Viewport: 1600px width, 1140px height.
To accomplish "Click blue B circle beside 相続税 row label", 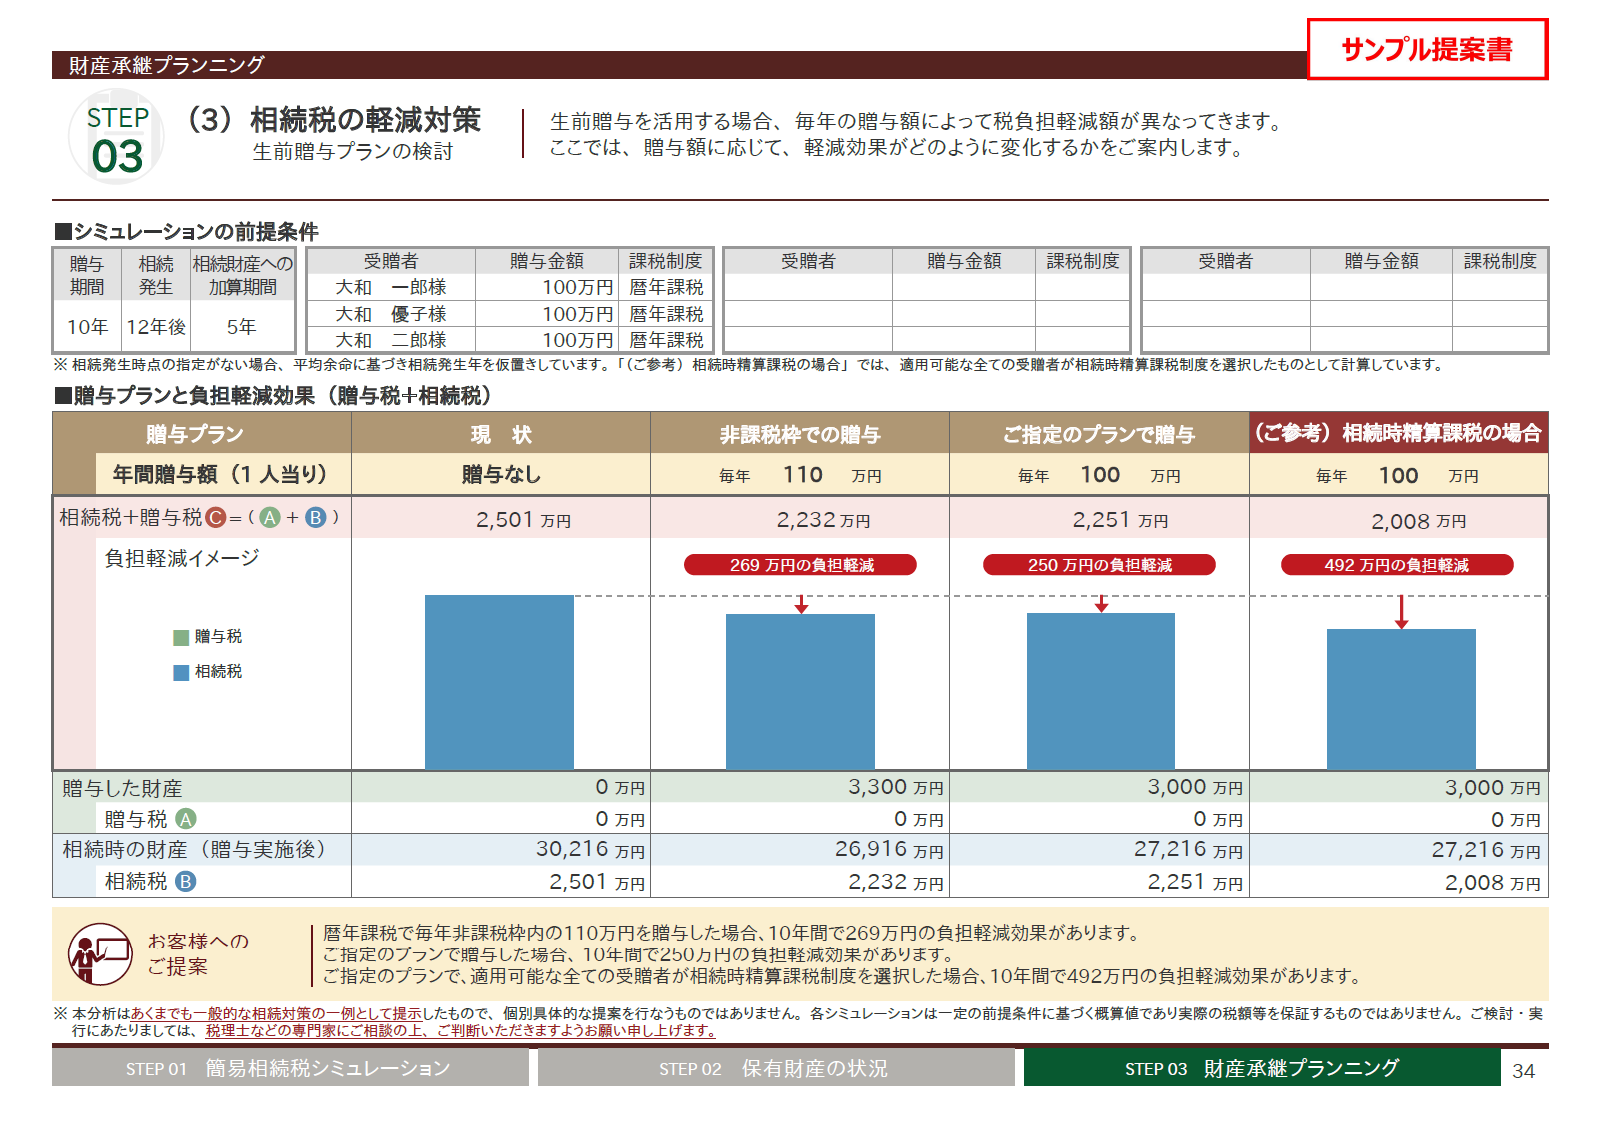I will tap(186, 881).
